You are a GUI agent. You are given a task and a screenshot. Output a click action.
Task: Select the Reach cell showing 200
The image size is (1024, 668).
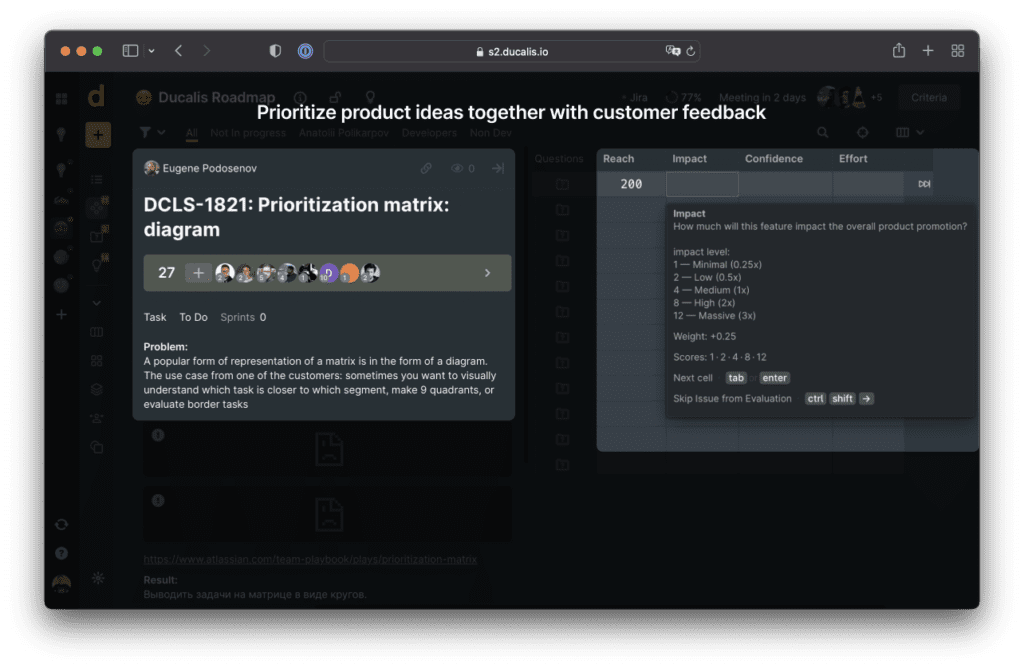point(631,184)
